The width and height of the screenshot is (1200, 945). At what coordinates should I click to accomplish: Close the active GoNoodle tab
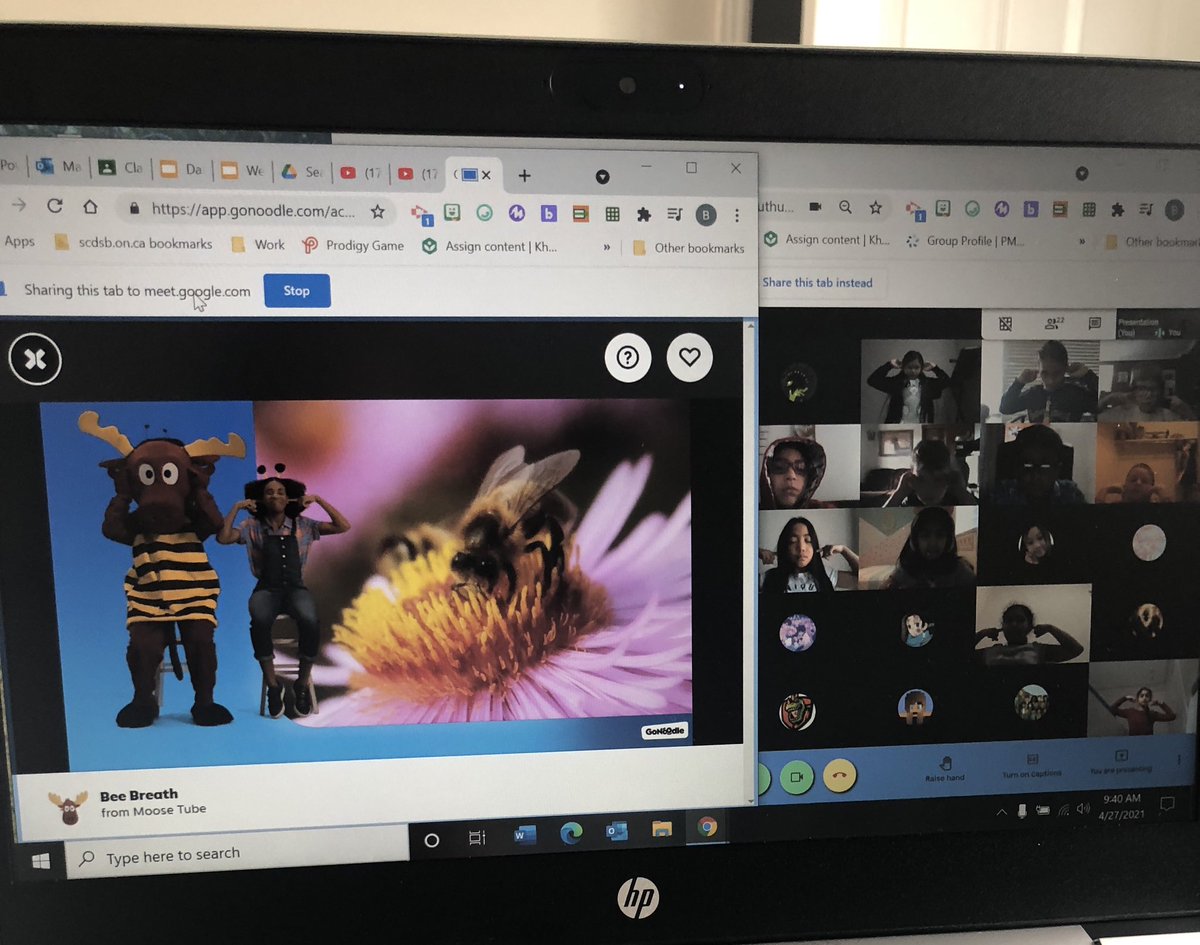click(x=486, y=175)
